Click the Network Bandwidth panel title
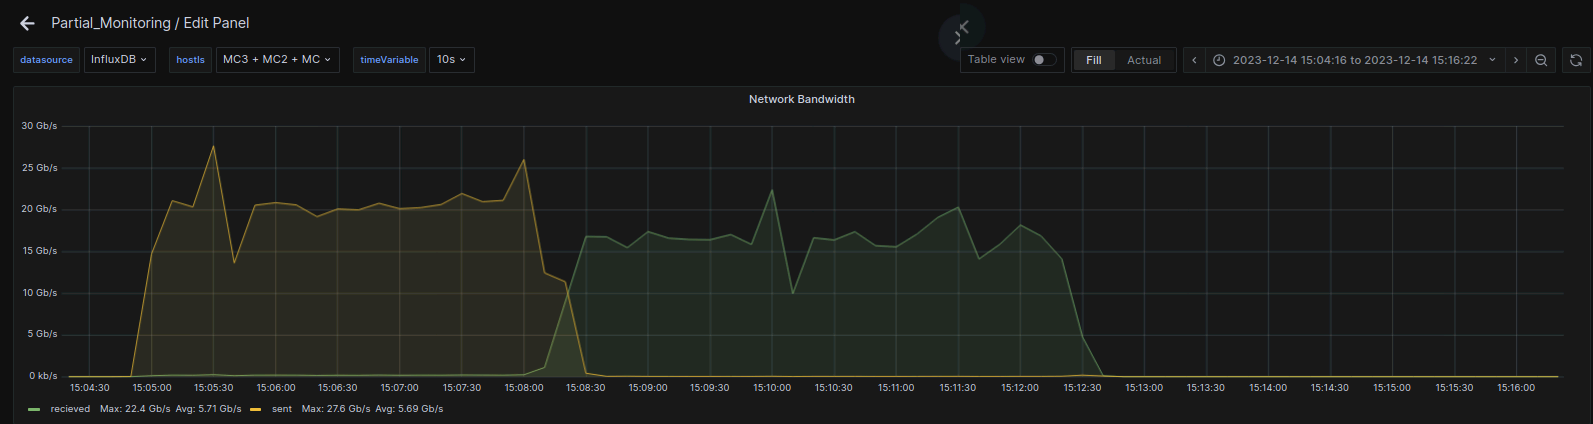Screen dimensions: 1593x424 point(802,99)
